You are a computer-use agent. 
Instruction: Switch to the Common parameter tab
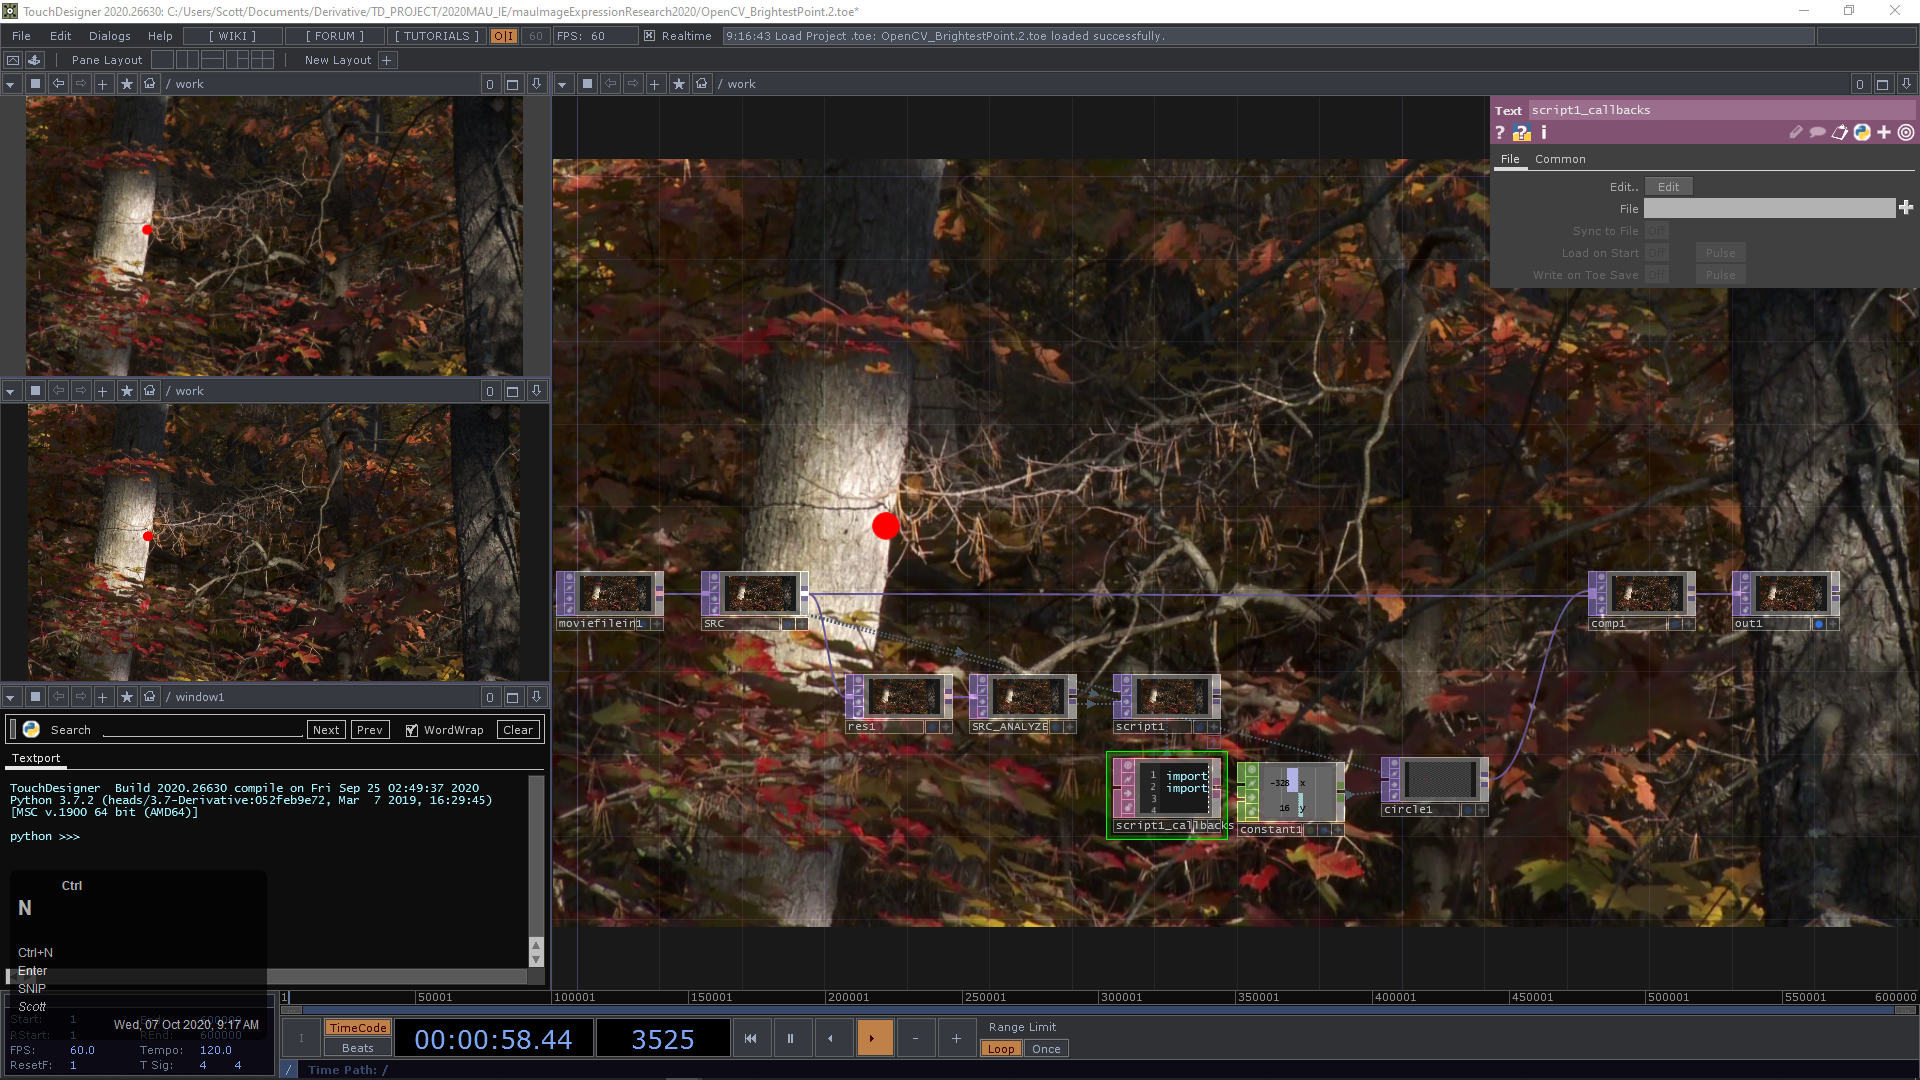pyautogui.click(x=1560, y=159)
